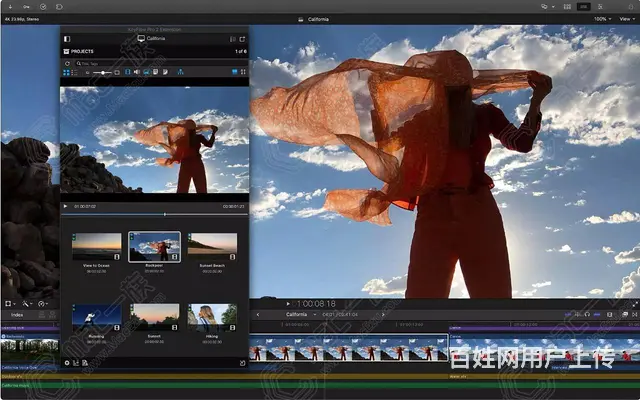The height and width of the screenshot is (400, 640).
Task: Switch KeyFlow browser to grid view
Action: pyautogui.click(x=68, y=73)
